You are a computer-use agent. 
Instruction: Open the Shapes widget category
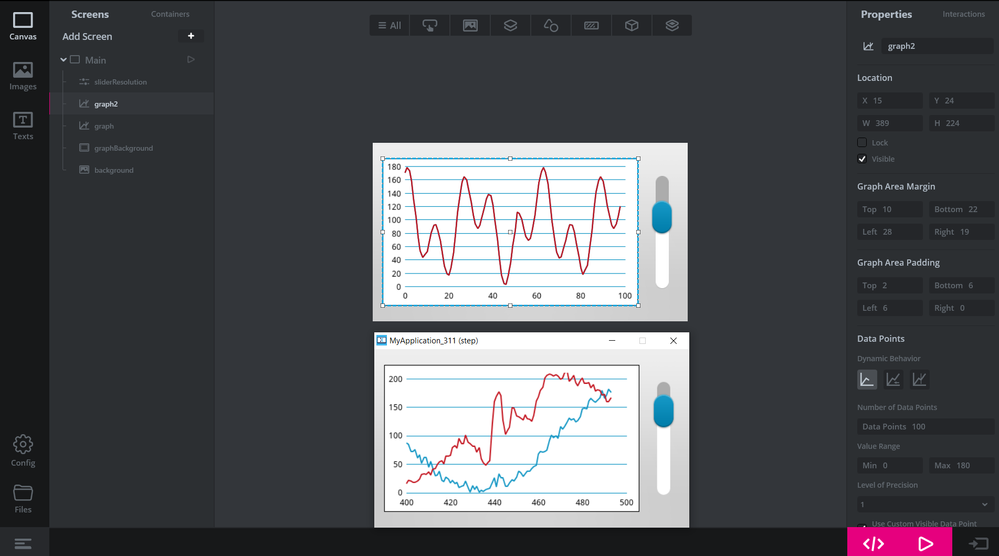click(x=550, y=25)
